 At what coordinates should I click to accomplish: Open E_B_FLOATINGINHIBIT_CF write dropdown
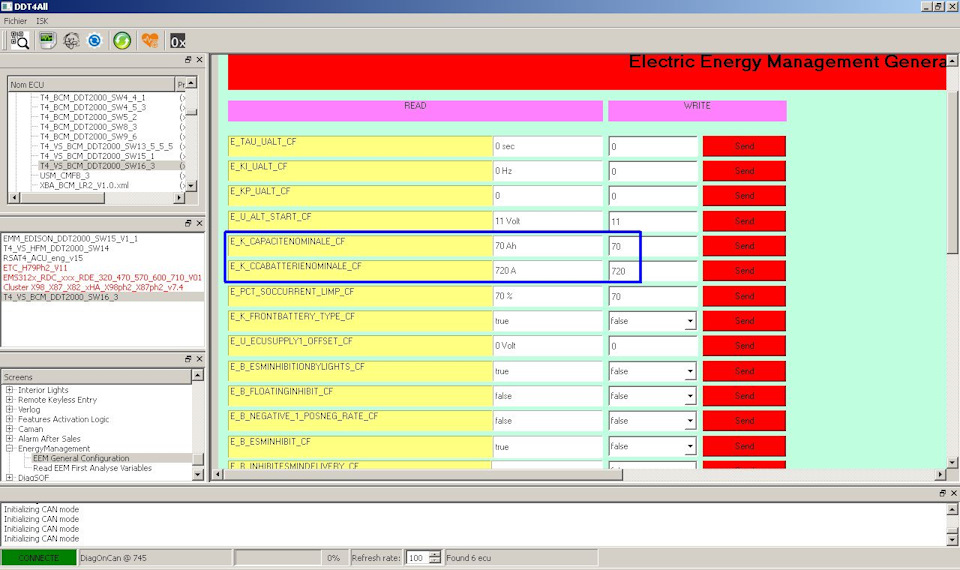(x=690, y=396)
